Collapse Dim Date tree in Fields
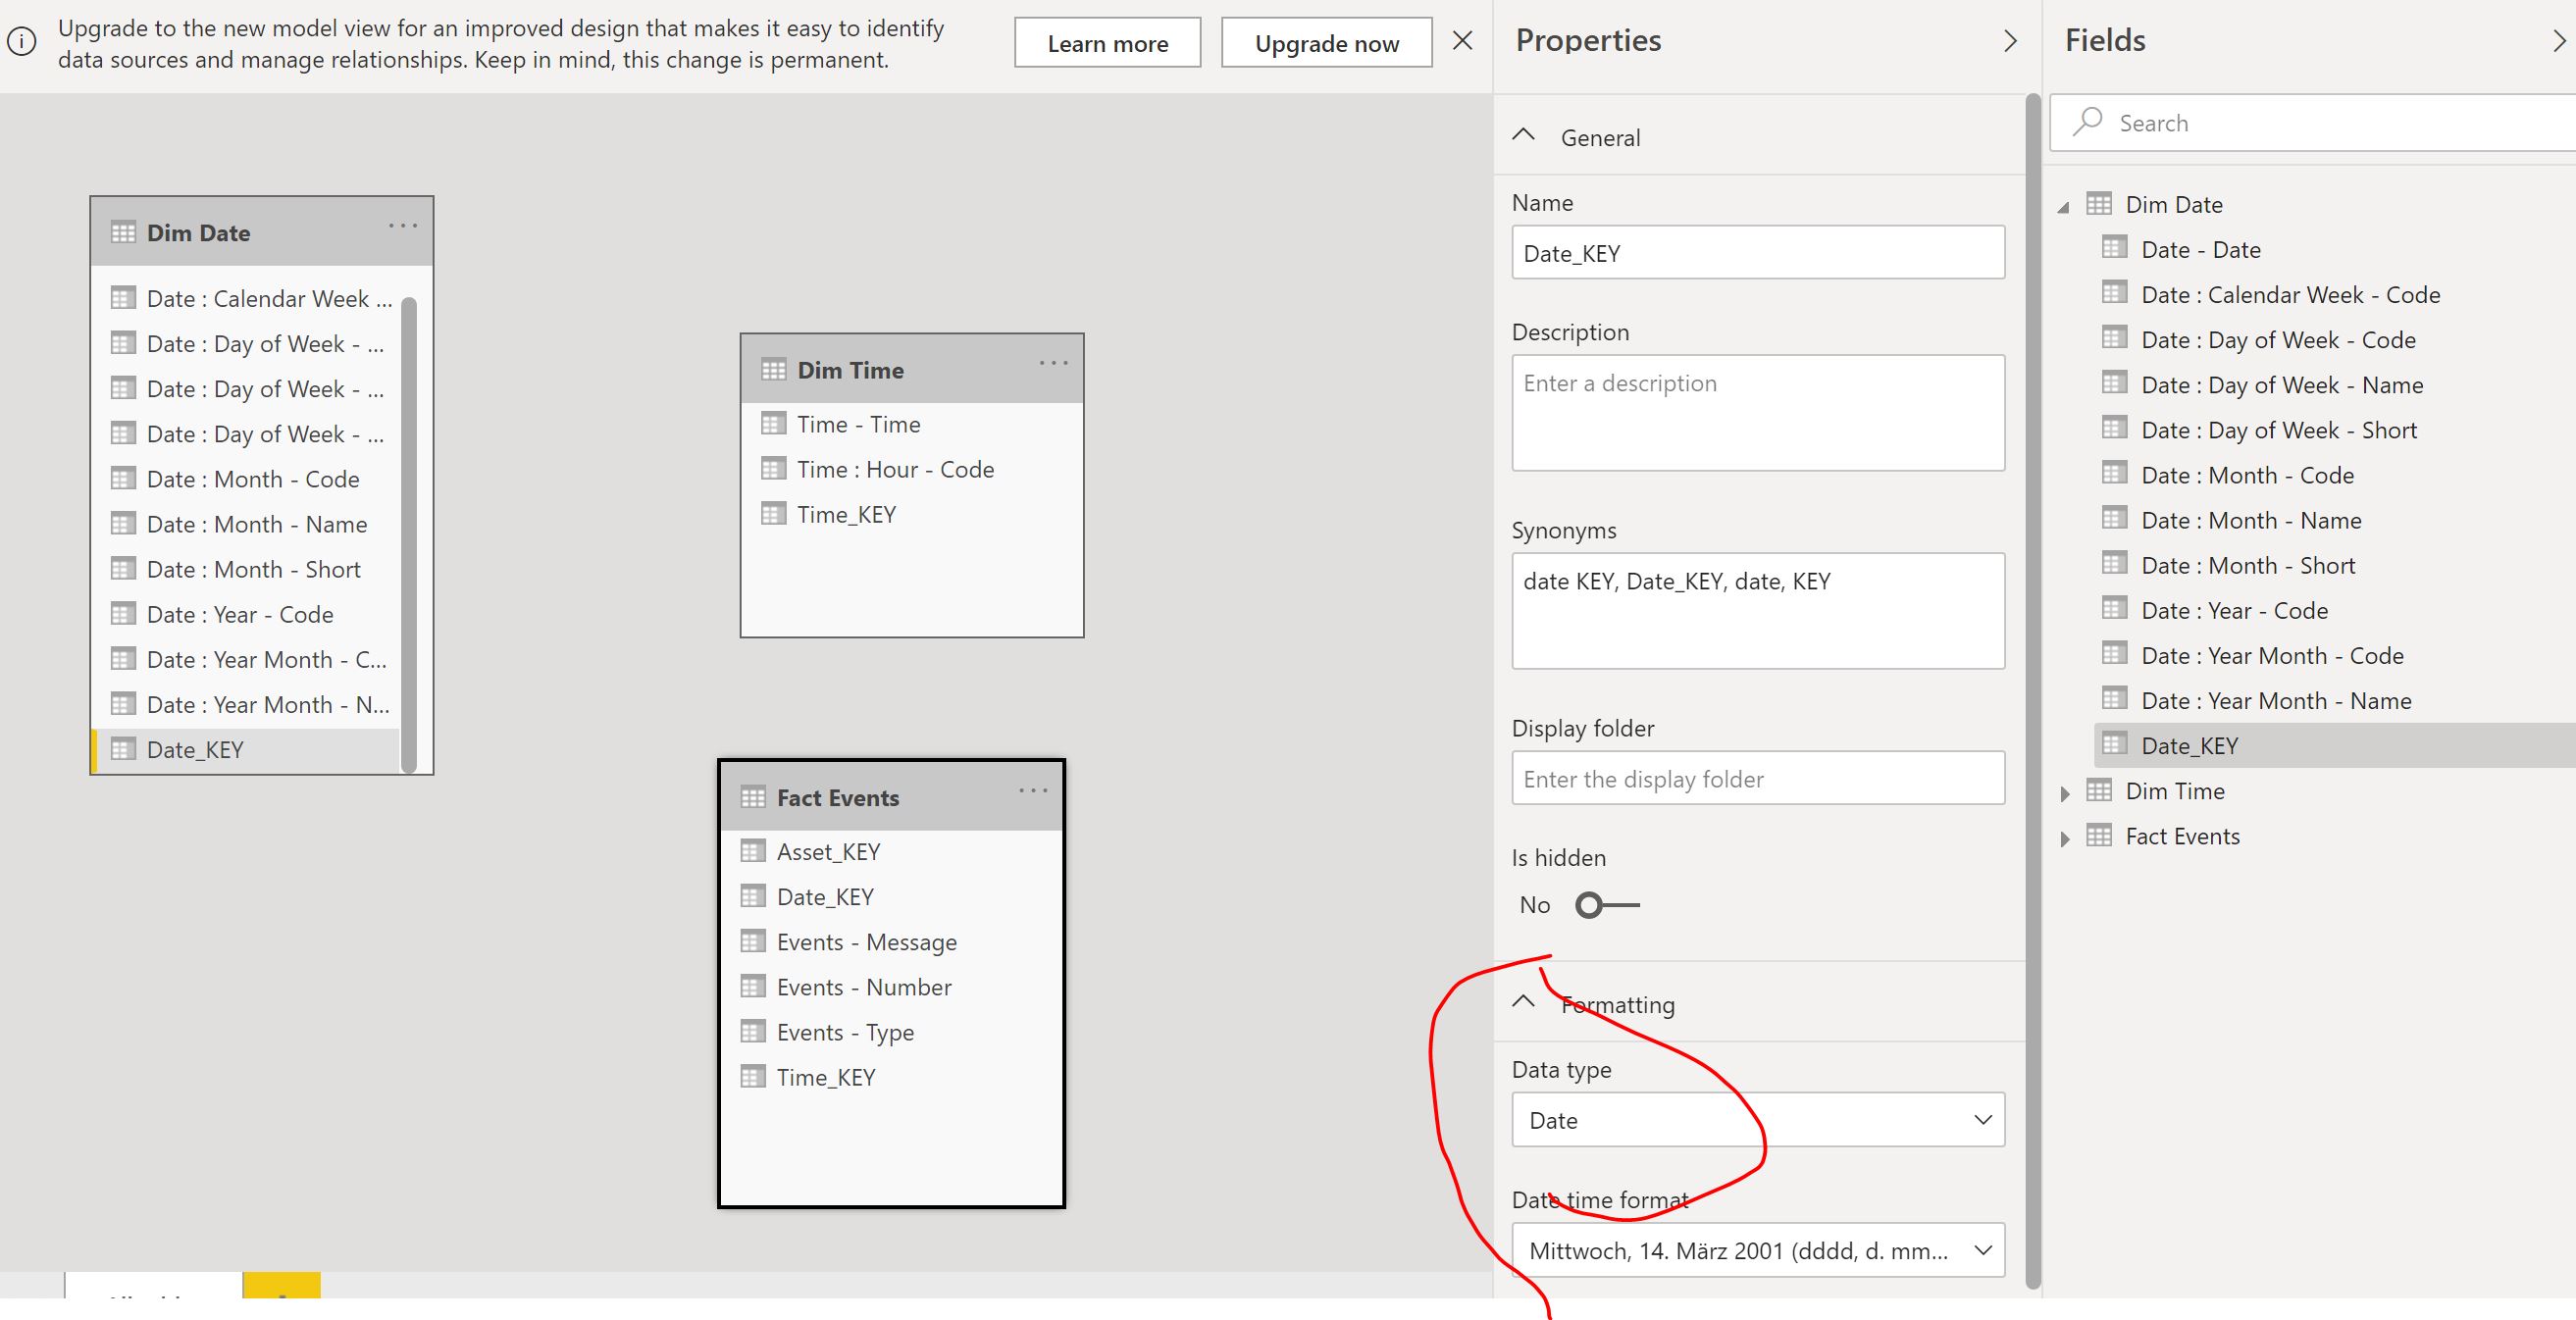Image resolution: width=2576 pixels, height=1320 pixels. [x=2064, y=207]
